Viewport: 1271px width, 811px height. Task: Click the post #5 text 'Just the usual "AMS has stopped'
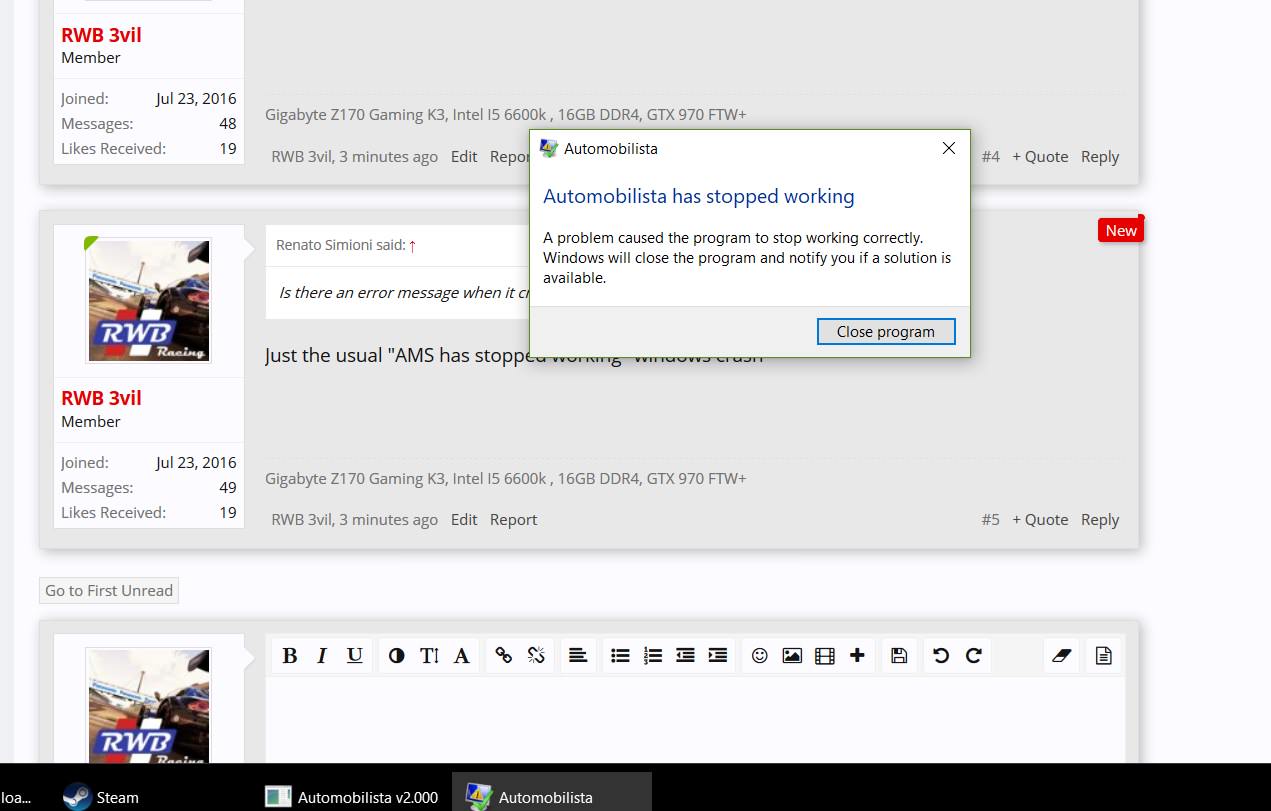(397, 355)
